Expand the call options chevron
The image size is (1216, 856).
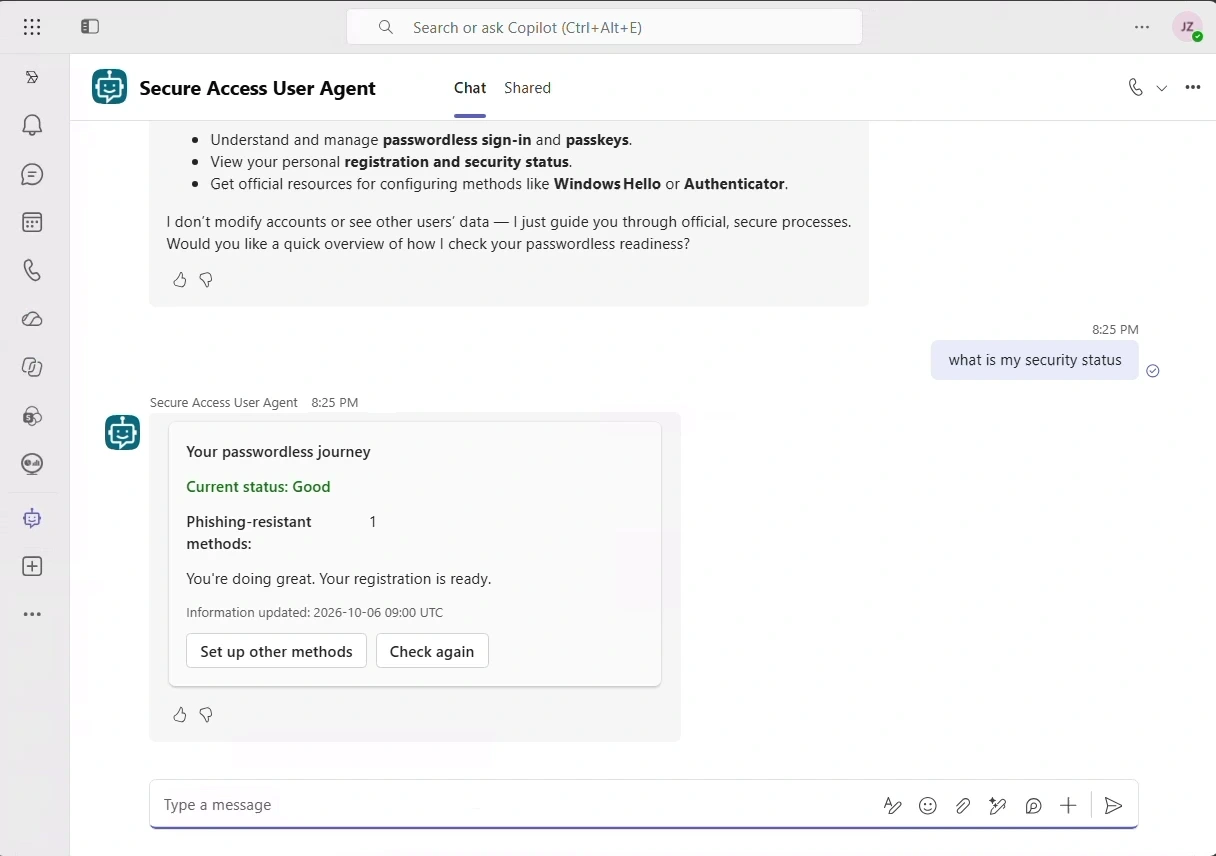pos(1162,88)
